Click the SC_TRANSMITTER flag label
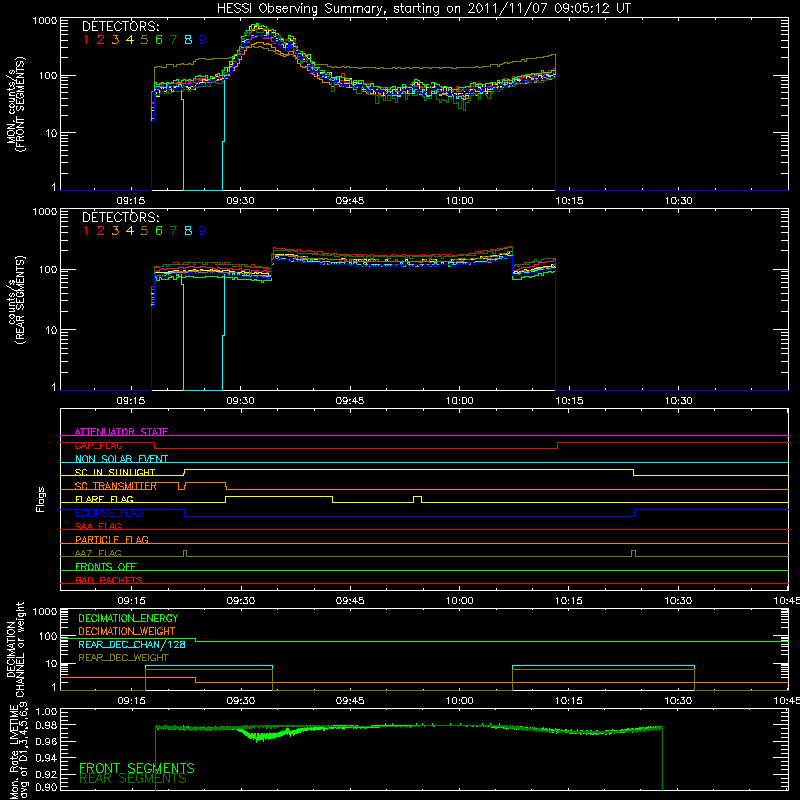This screenshot has height=800, width=800. coord(116,486)
